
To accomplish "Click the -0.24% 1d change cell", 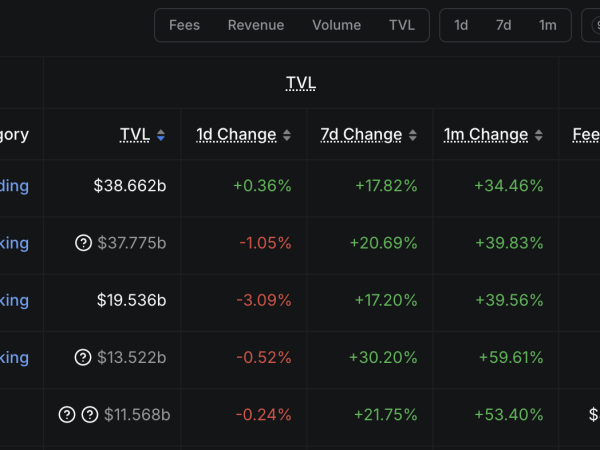I will coord(264,415).
